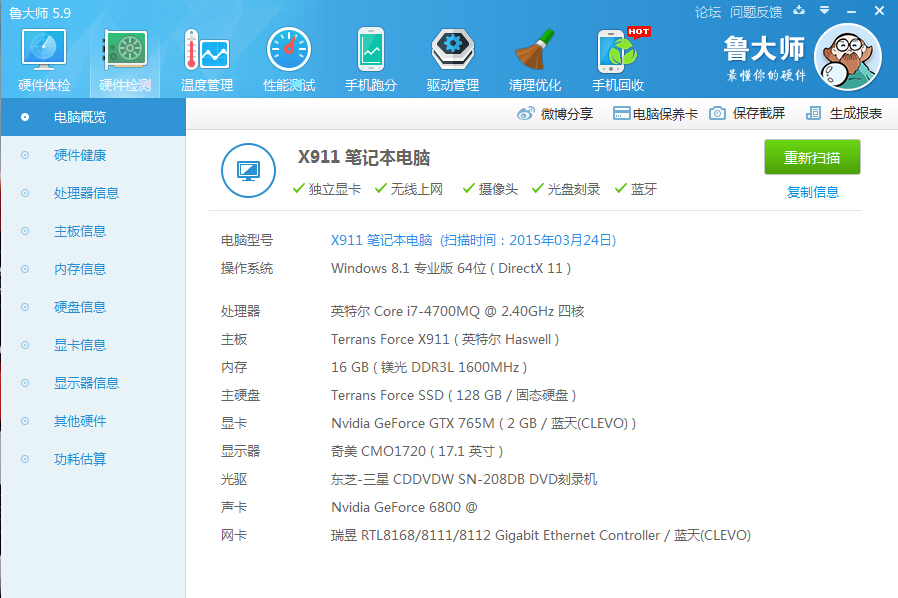Viewport: 898px width, 598px height.
Task: Click the Terrans Force SSD 128 GB value
Action: tap(454, 395)
